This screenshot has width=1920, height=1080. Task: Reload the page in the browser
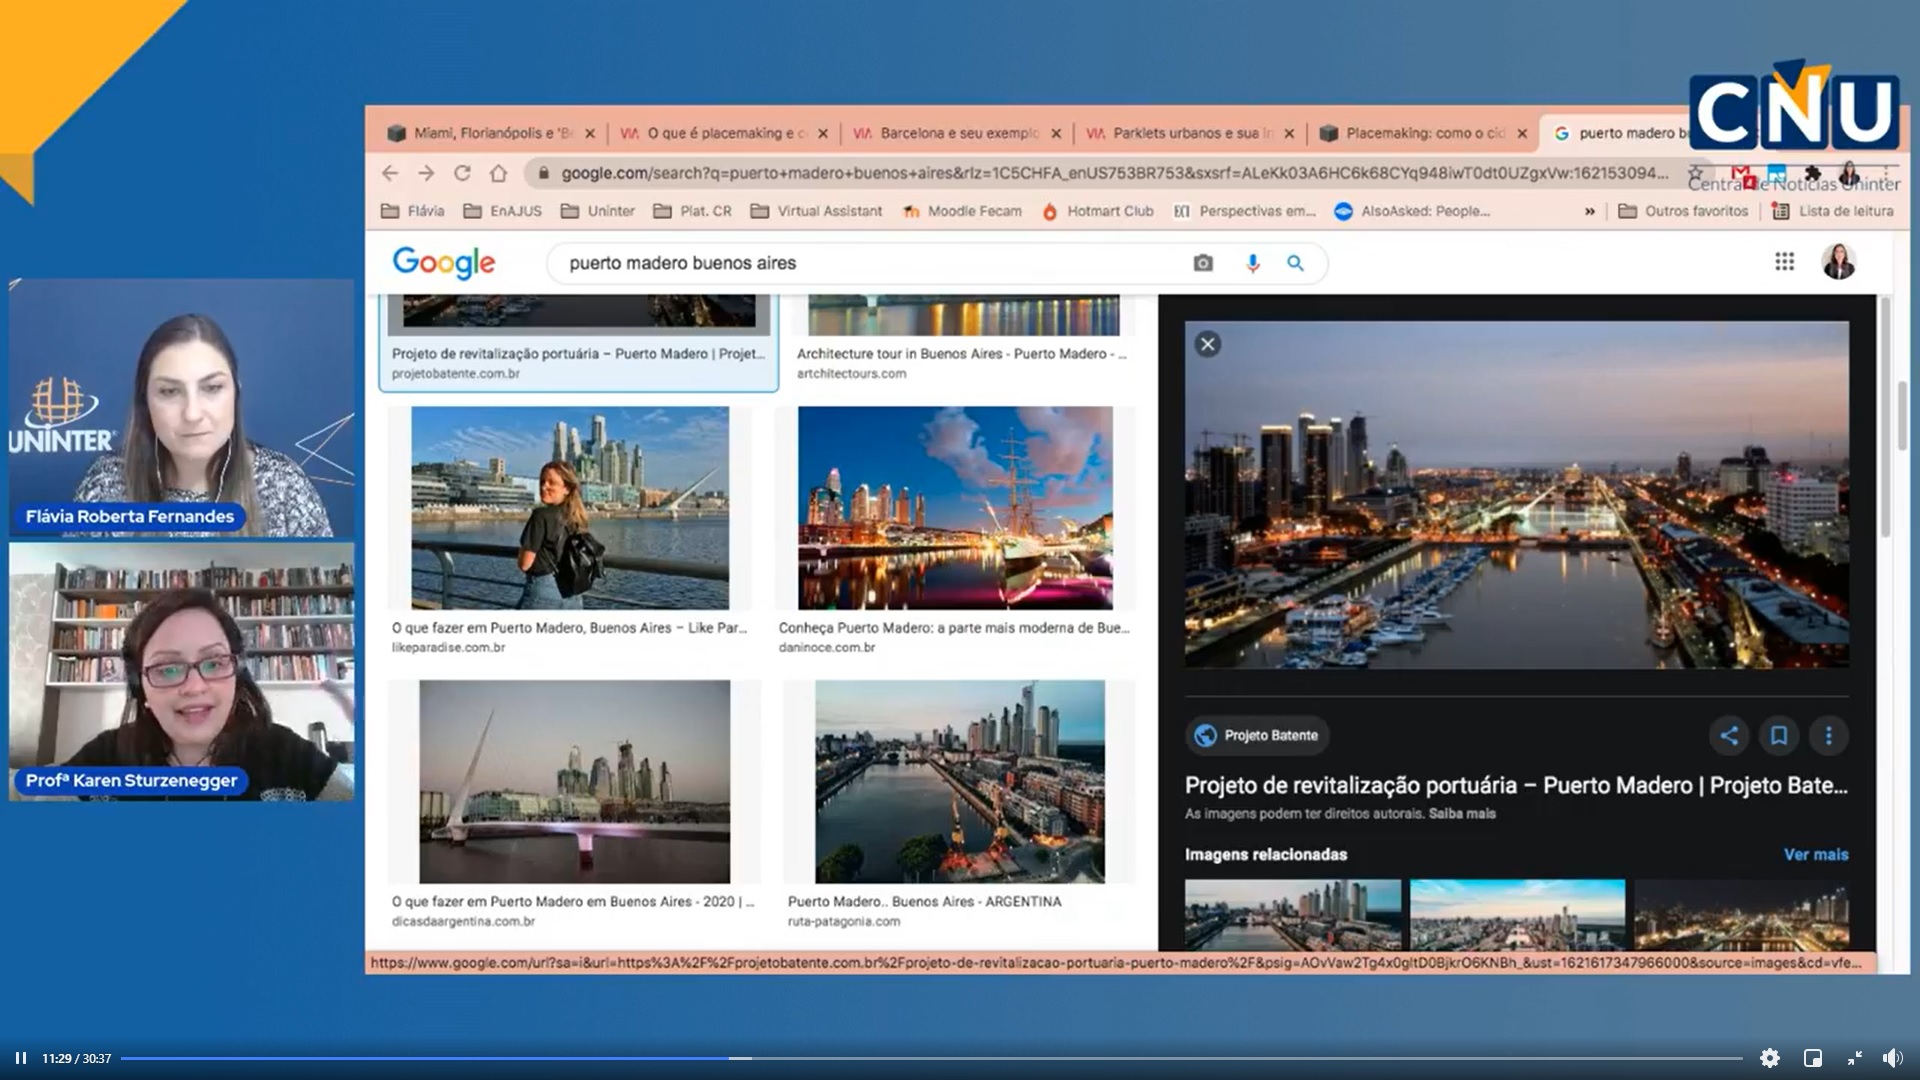[462, 173]
